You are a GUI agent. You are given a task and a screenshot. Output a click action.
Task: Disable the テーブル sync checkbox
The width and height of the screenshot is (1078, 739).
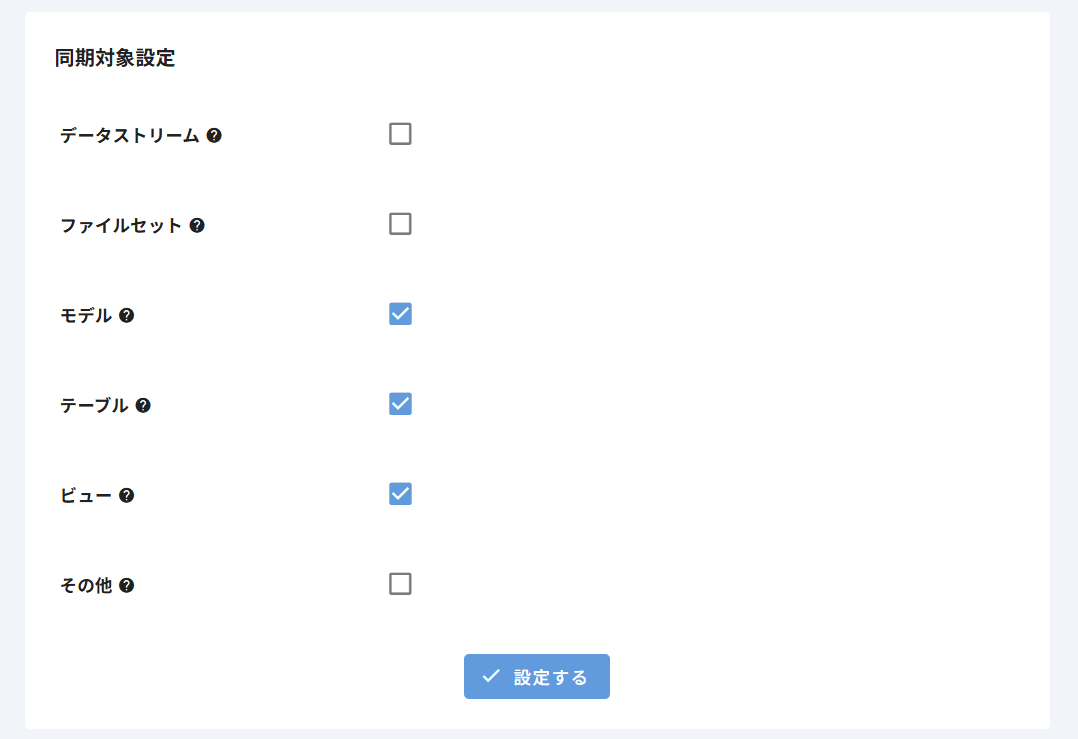coord(400,404)
